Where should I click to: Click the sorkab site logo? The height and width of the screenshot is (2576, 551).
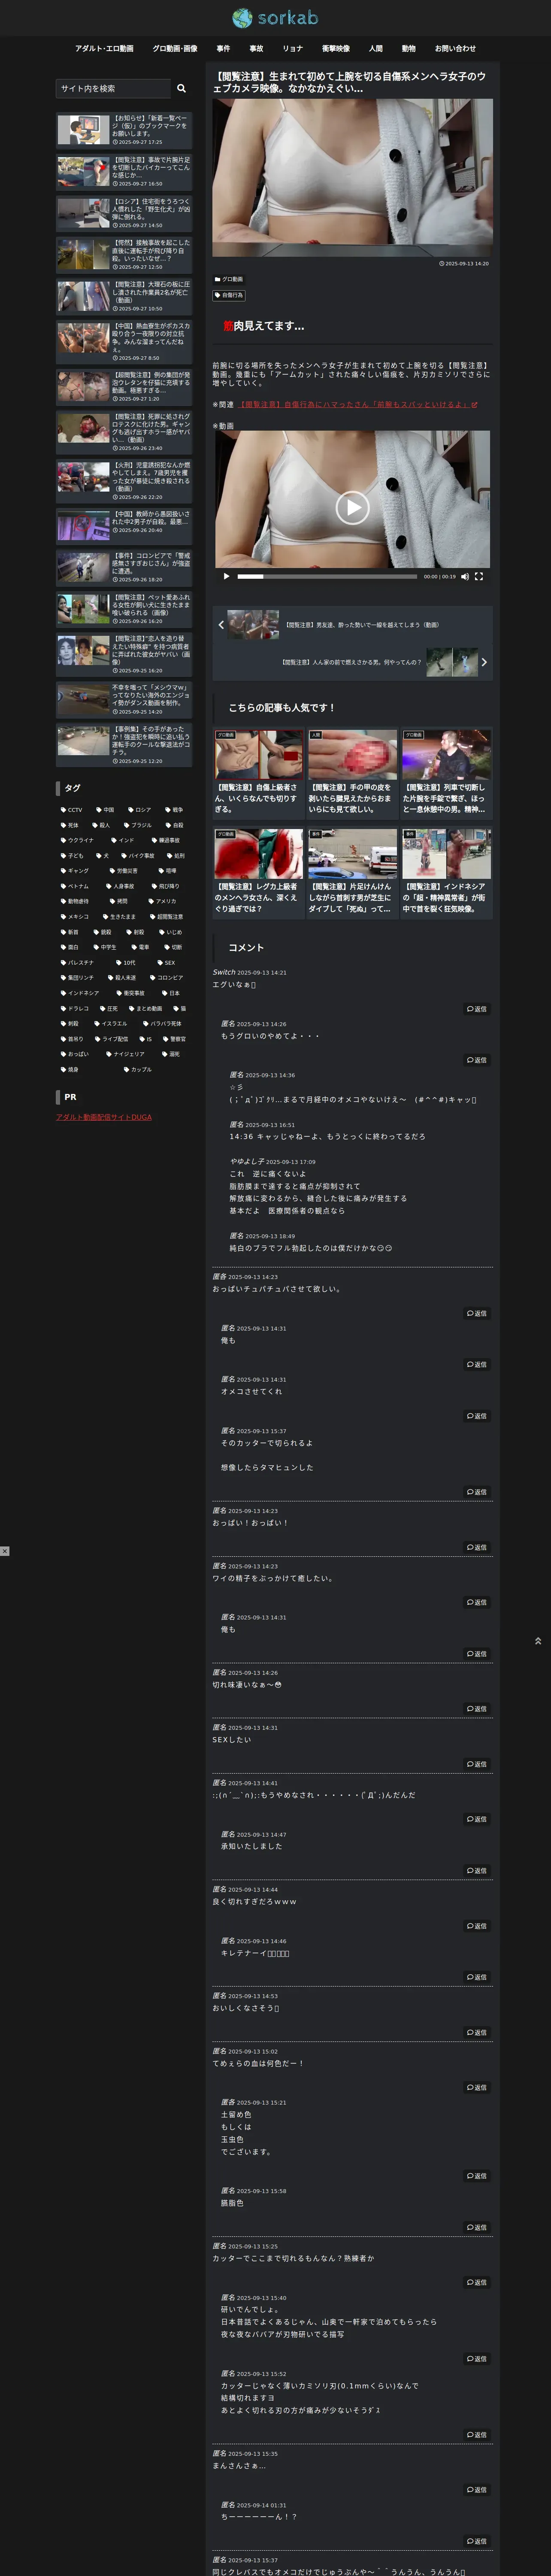coord(275,18)
